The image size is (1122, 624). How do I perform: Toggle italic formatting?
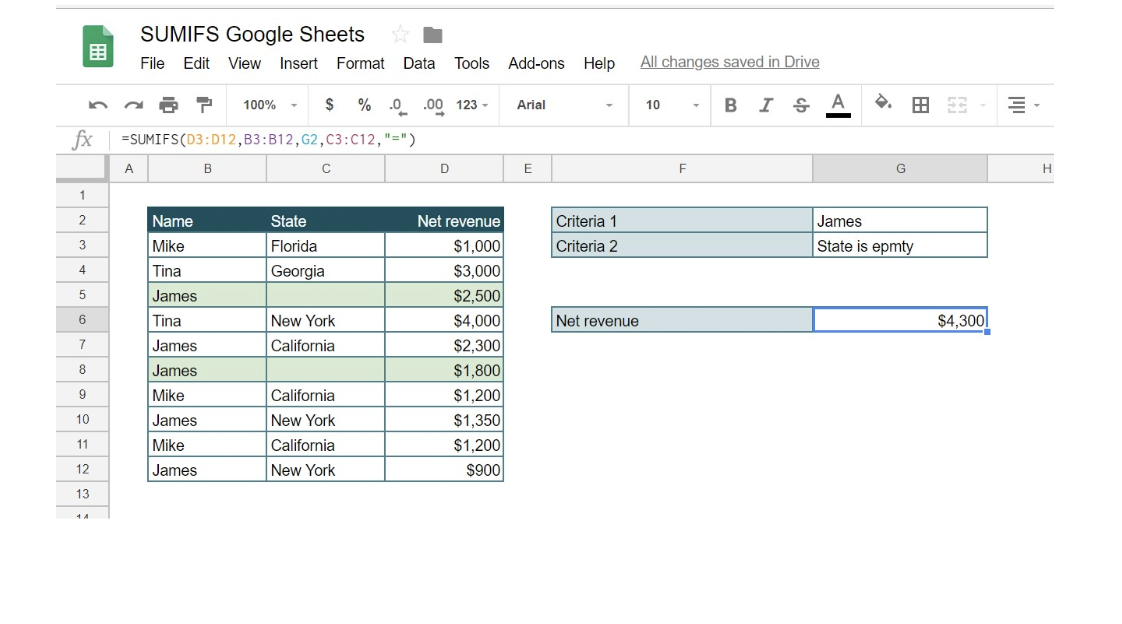(x=766, y=105)
